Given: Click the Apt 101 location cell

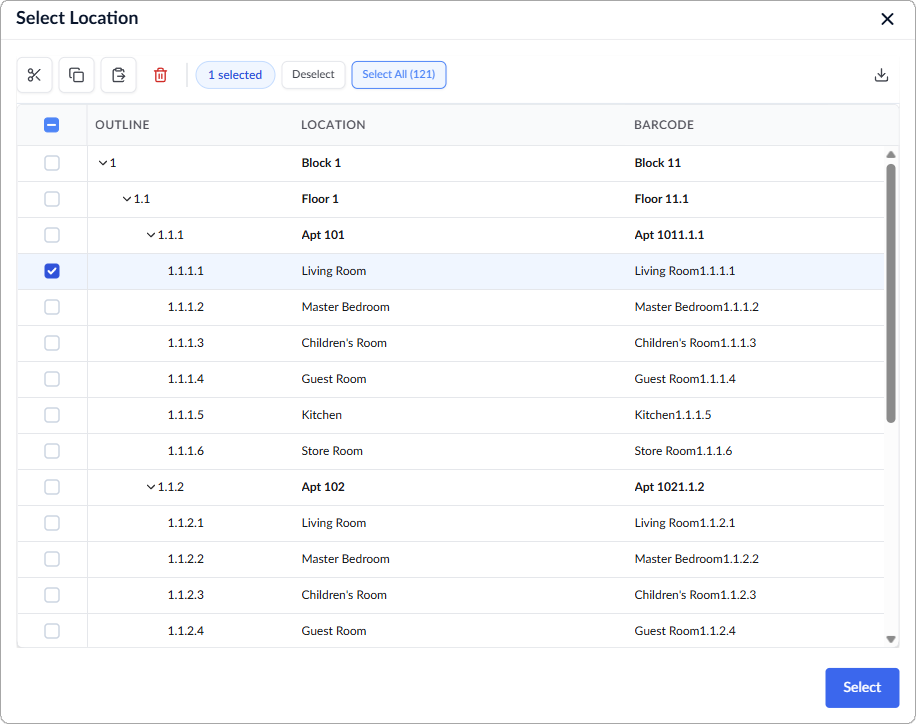Looking at the screenshot, I should 322,235.
